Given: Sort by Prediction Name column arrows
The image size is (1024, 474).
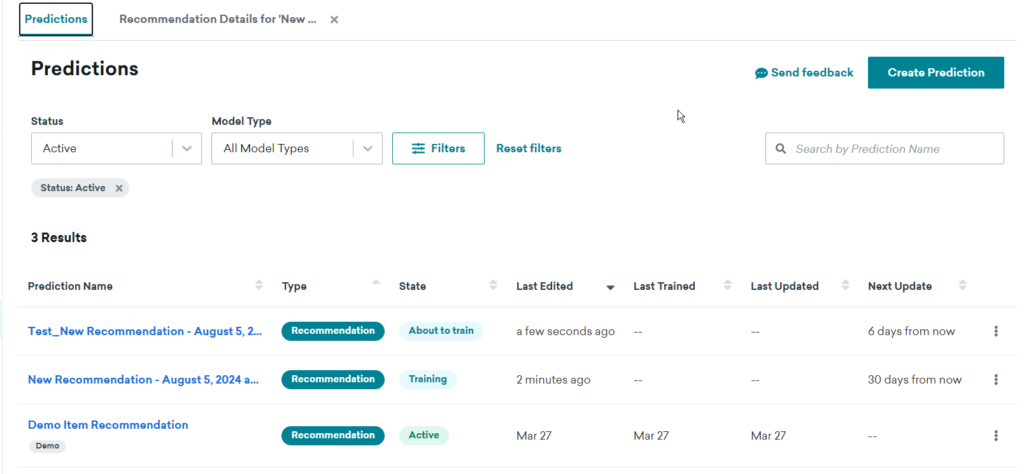Looking at the screenshot, I should 259,285.
